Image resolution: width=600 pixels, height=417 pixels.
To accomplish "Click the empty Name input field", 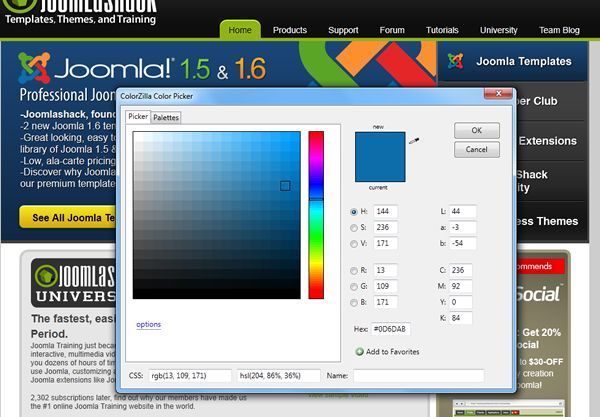I will coord(419,376).
